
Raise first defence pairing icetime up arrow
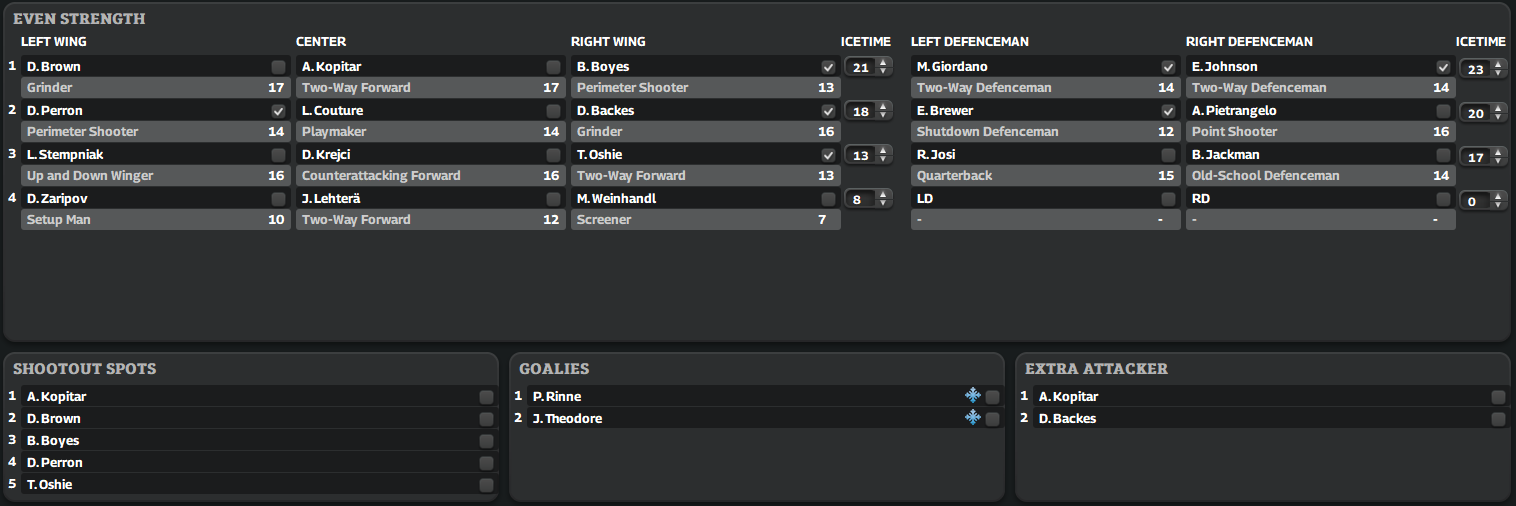(x=1497, y=64)
